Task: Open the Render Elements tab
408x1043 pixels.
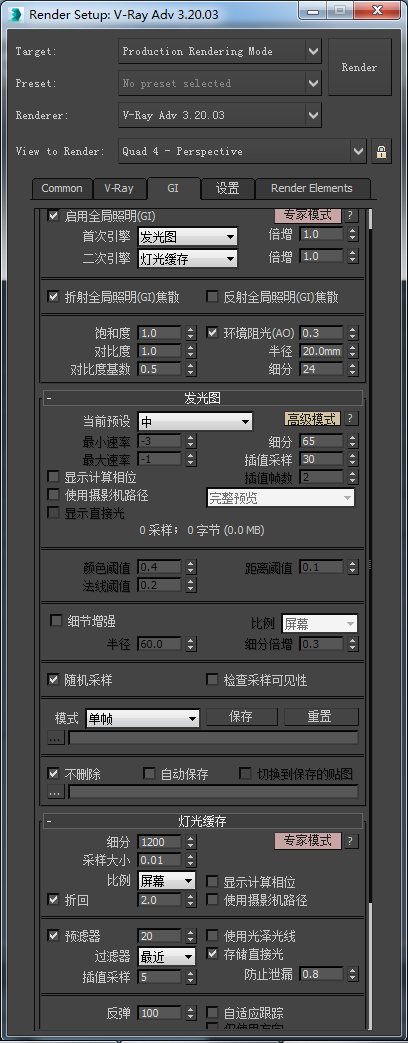Action: (x=311, y=188)
